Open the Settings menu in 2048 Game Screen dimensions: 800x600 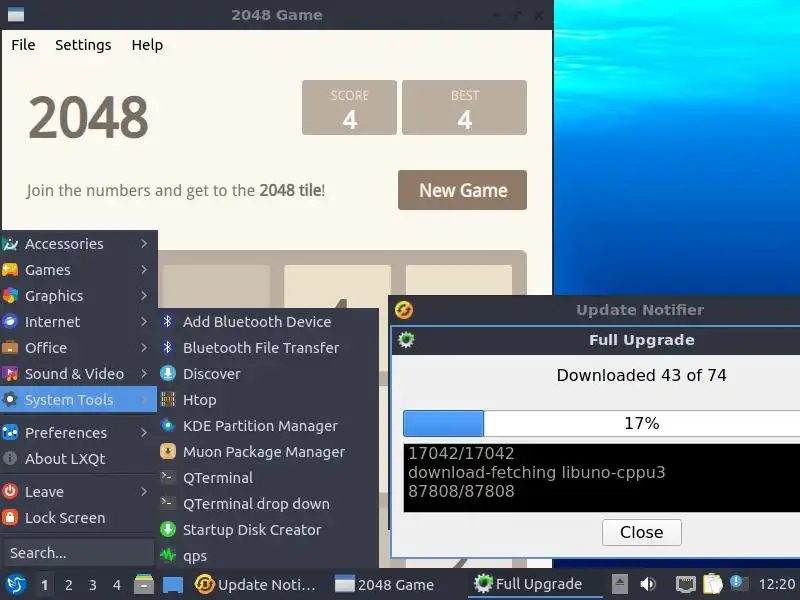(x=83, y=45)
